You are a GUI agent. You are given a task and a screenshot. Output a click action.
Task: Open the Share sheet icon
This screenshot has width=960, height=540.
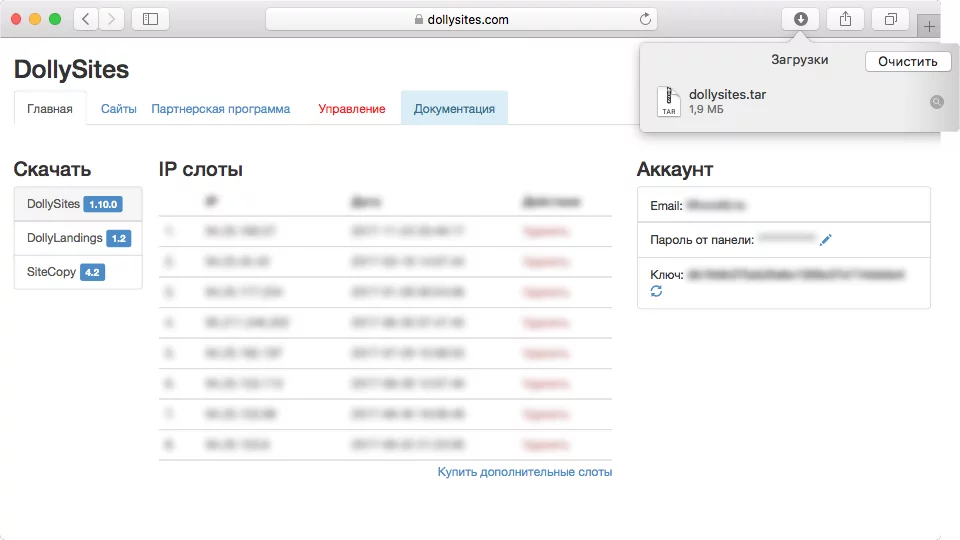coord(845,19)
